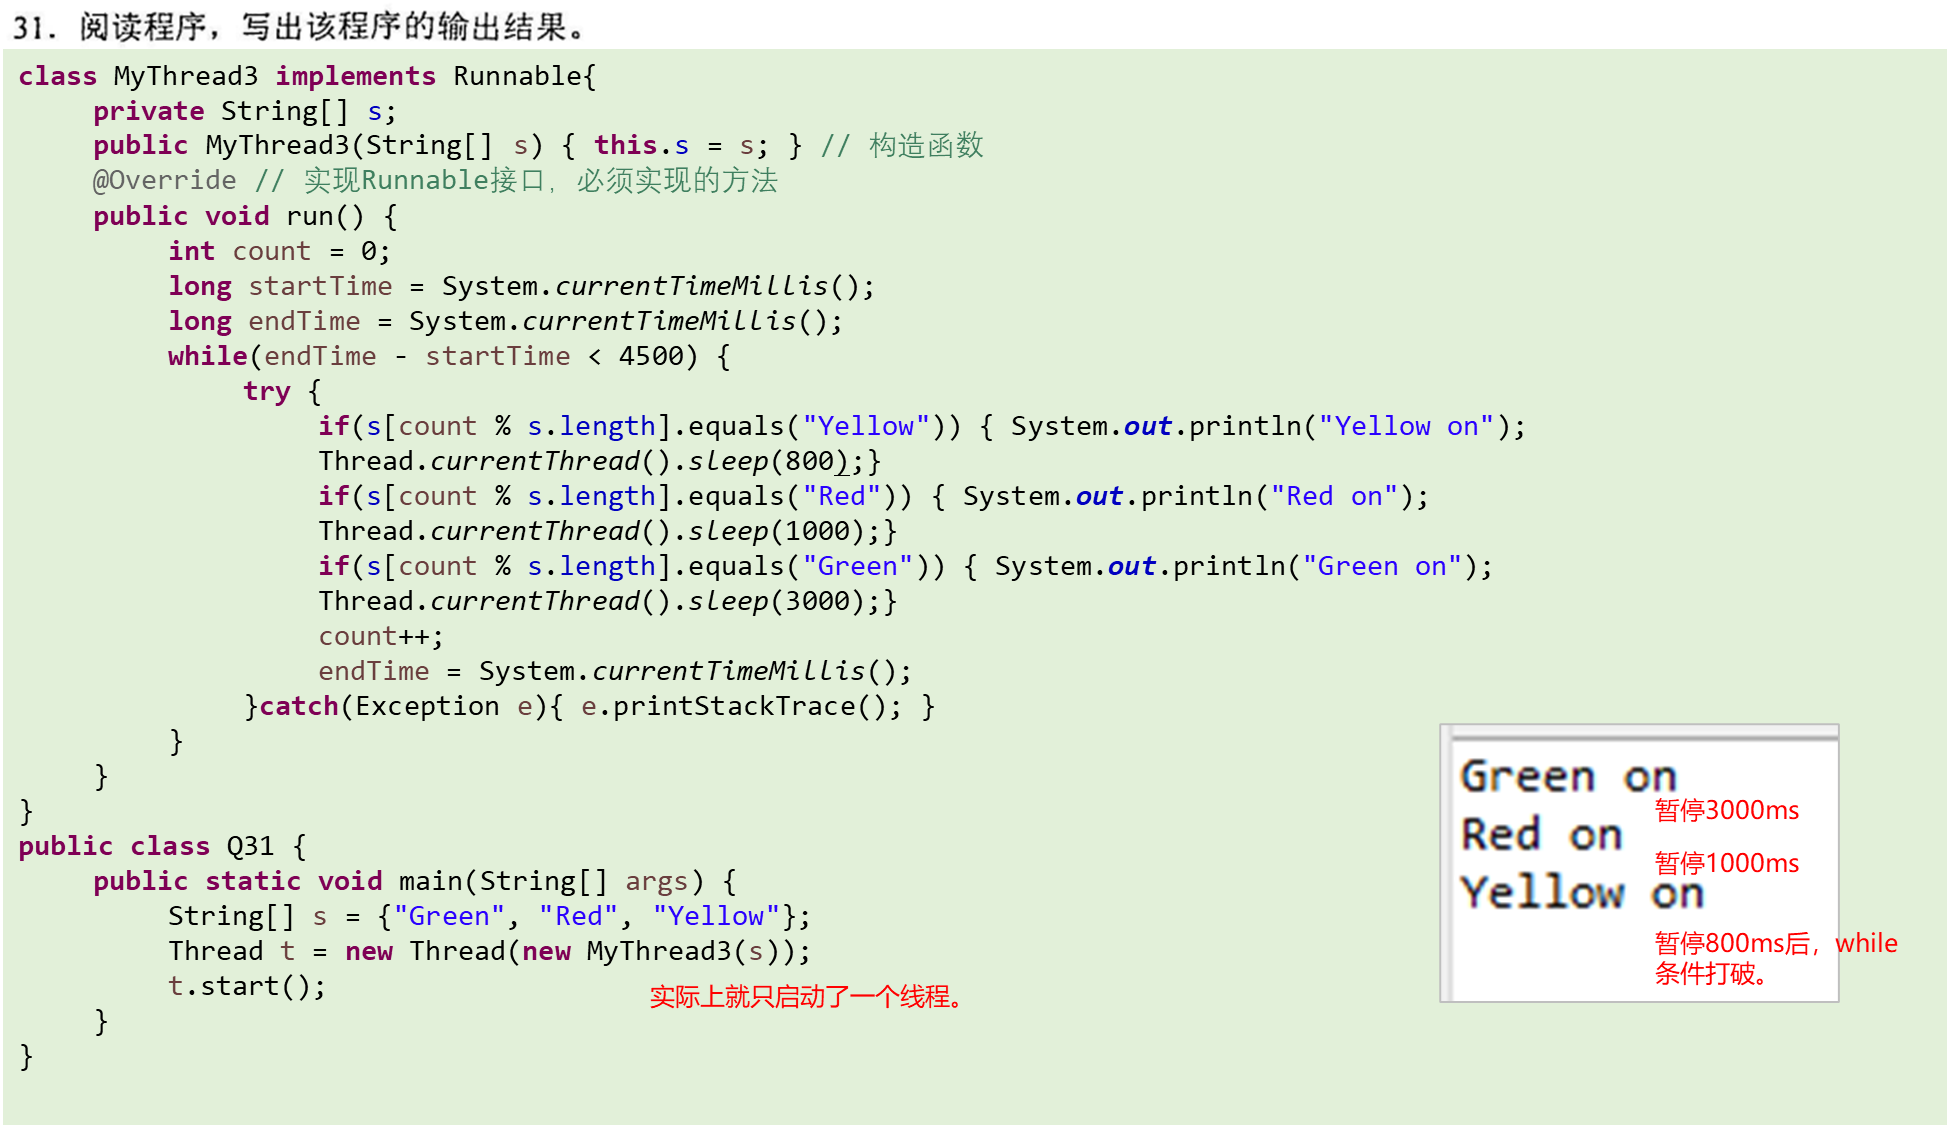Click the red '暂停3000ms' annotation
This screenshot has width=1947, height=1125.
(x=1726, y=810)
